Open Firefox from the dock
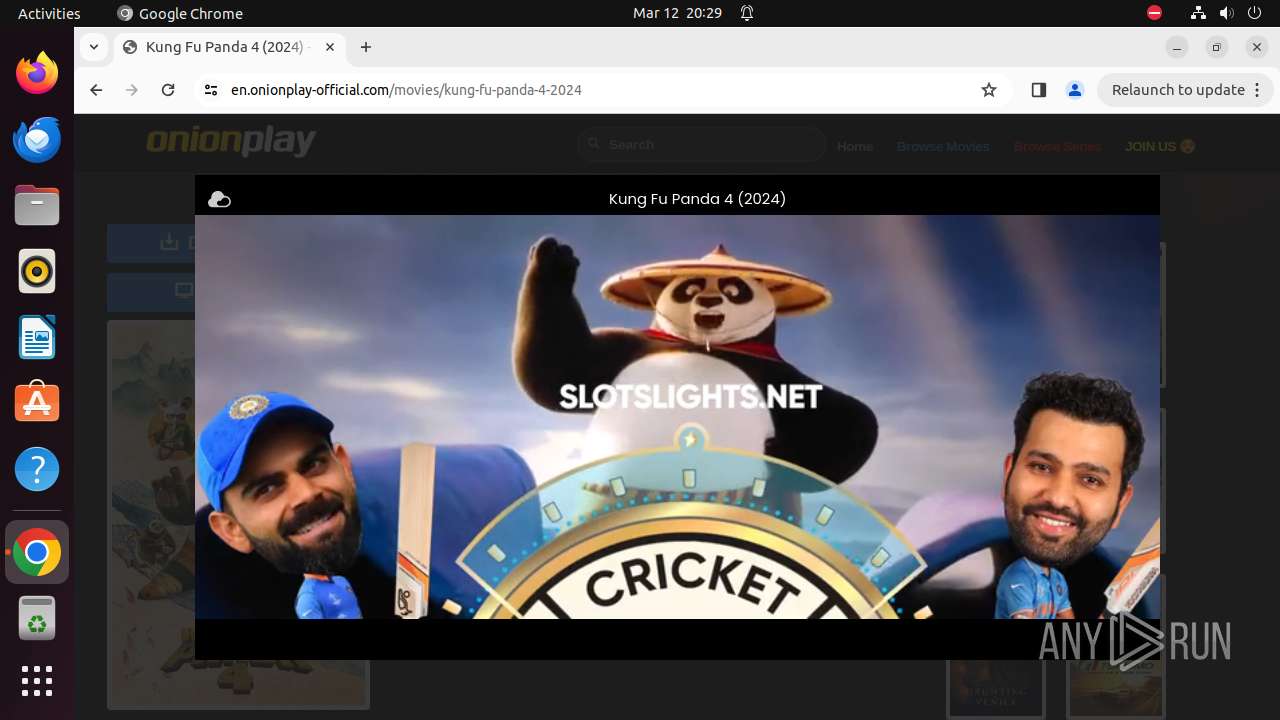The height and width of the screenshot is (720, 1280). click(37, 73)
